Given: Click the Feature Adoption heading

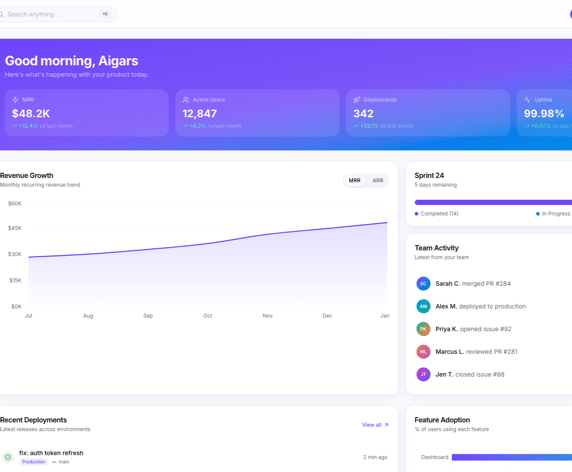Looking at the screenshot, I should [x=442, y=420].
